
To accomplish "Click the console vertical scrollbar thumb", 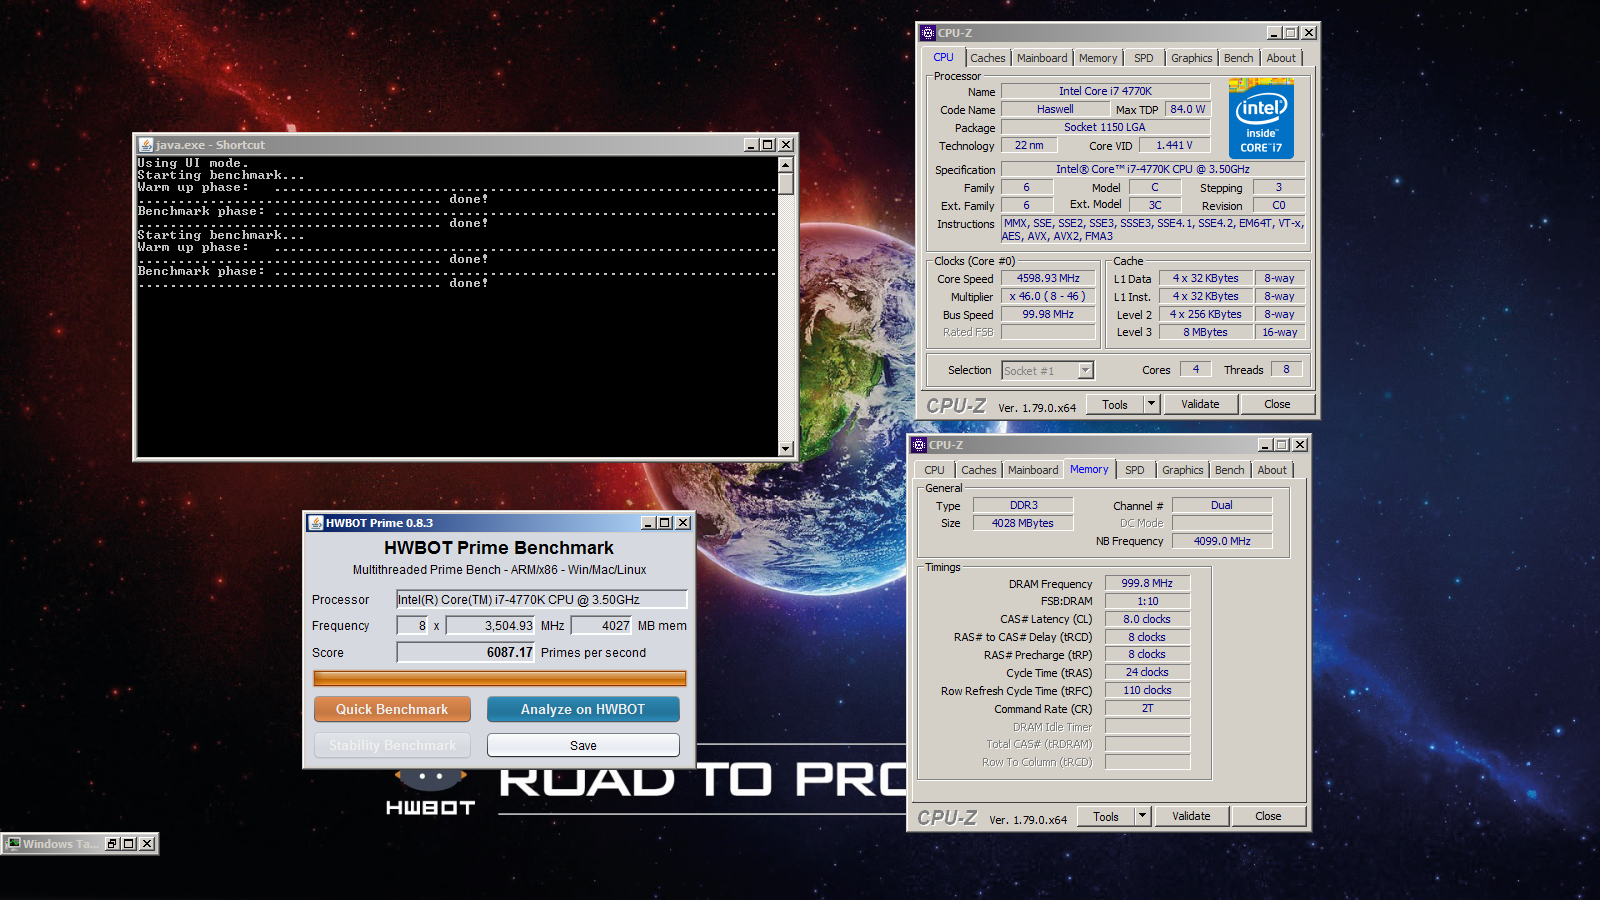I will coord(786,184).
